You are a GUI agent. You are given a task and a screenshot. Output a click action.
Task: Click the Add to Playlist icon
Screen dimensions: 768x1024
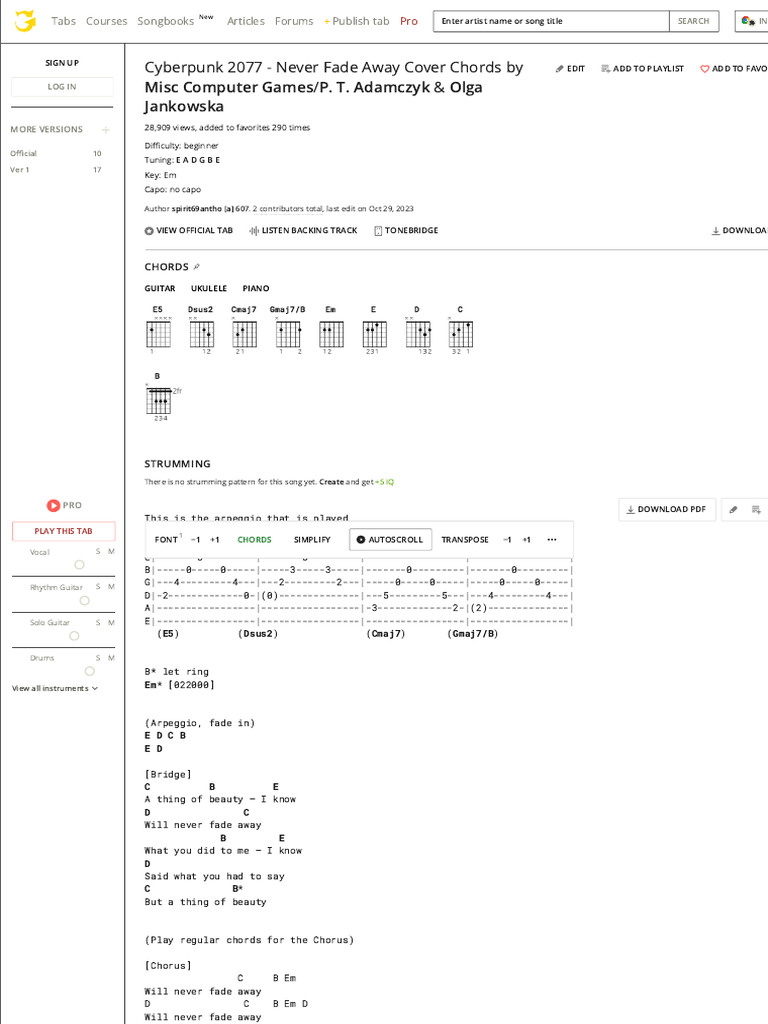605,69
